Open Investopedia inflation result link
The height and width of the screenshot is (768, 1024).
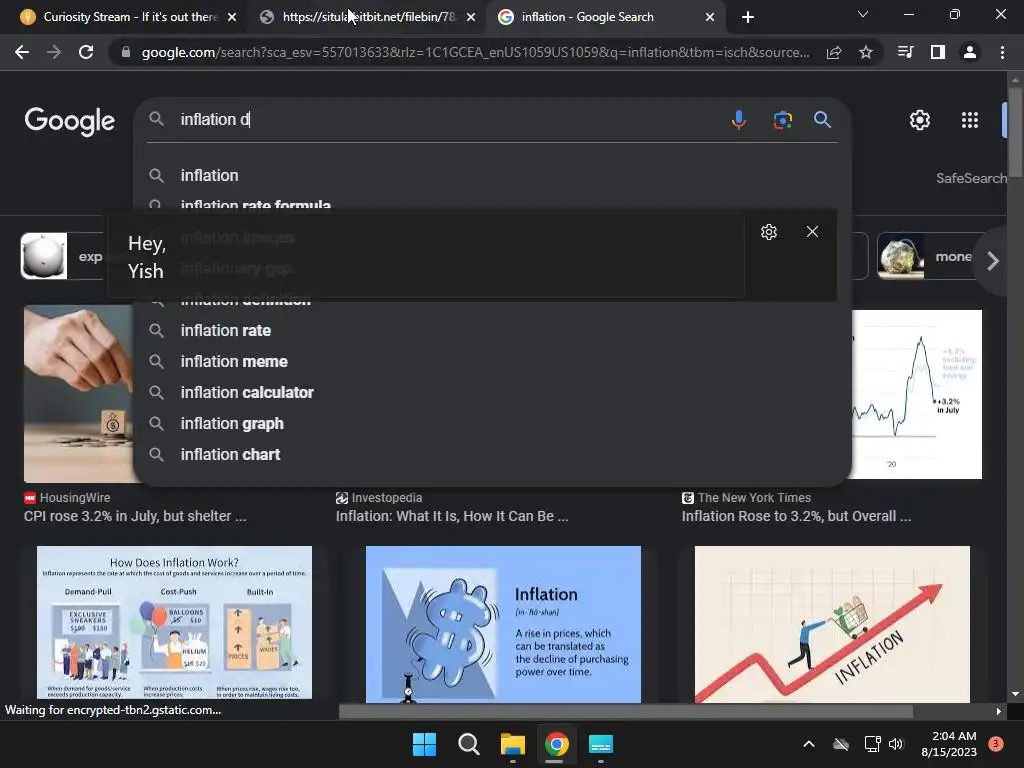pos(452,516)
